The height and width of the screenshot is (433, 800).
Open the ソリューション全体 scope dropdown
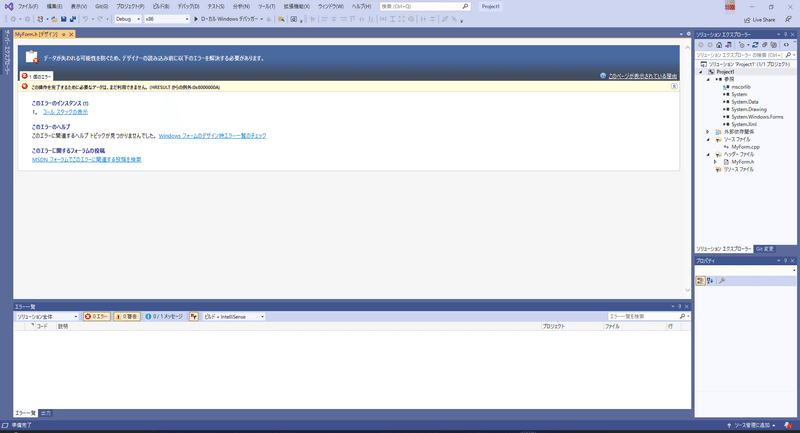point(47,317)
